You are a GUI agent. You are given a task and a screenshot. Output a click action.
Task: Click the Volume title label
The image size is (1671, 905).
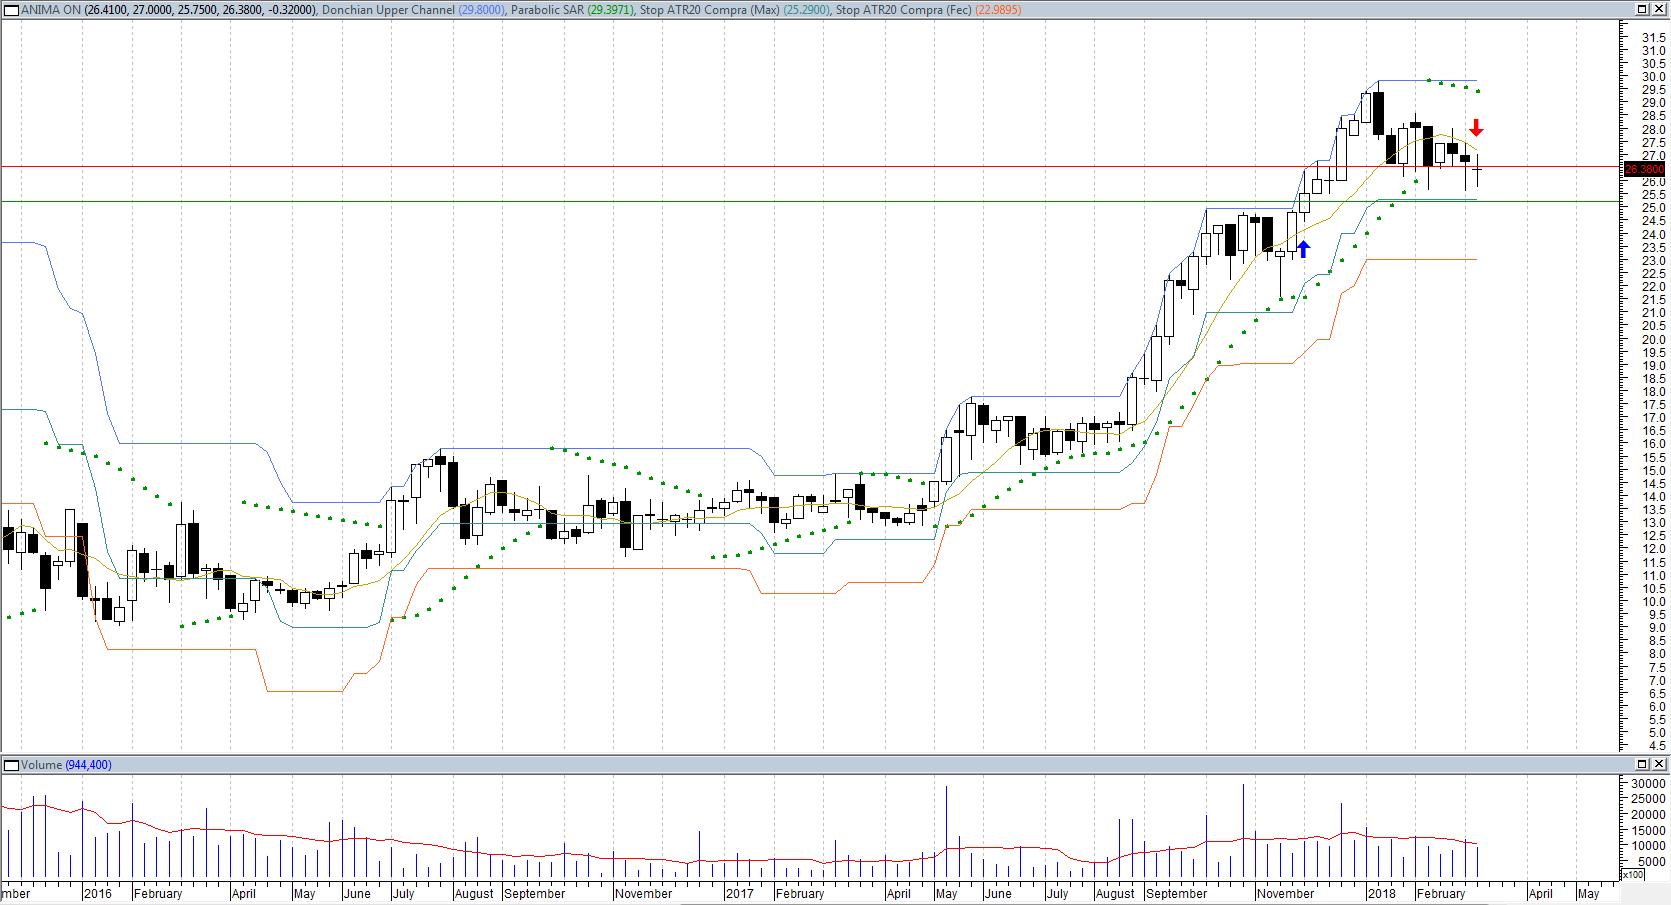(x=41, y=765)
